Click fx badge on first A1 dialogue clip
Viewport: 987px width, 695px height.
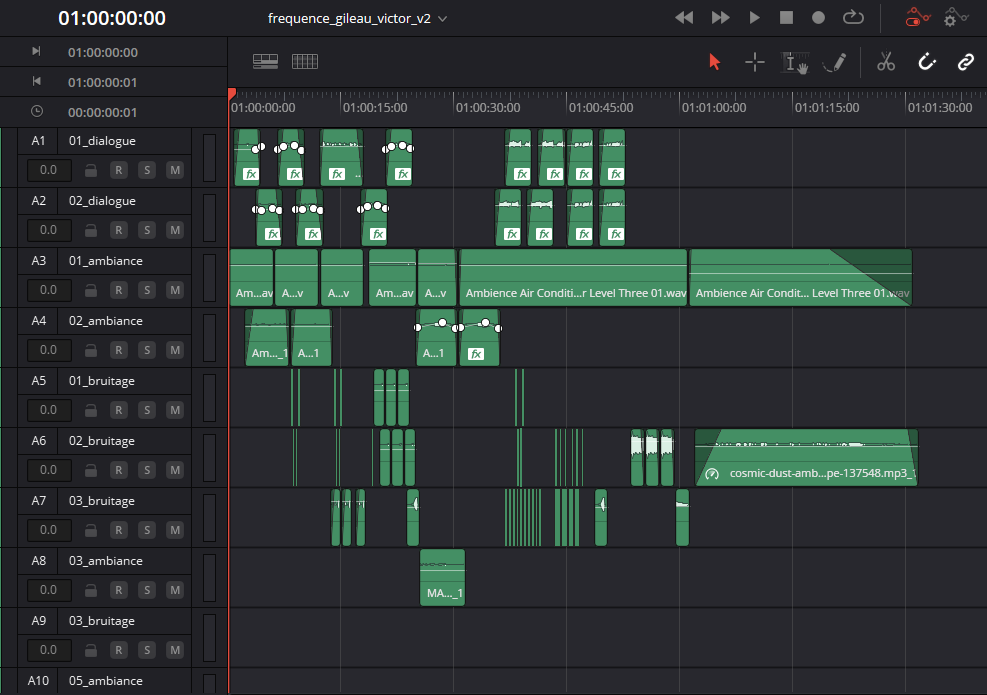click(x=251, y=174)
